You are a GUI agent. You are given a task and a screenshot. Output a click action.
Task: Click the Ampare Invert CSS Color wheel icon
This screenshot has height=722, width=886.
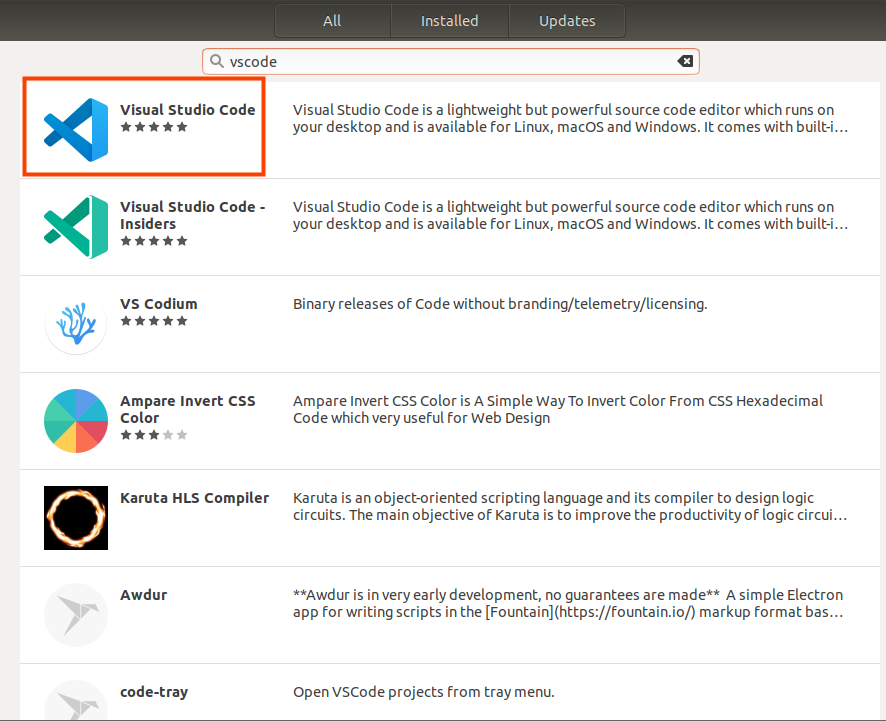click(x=75, y=421)
